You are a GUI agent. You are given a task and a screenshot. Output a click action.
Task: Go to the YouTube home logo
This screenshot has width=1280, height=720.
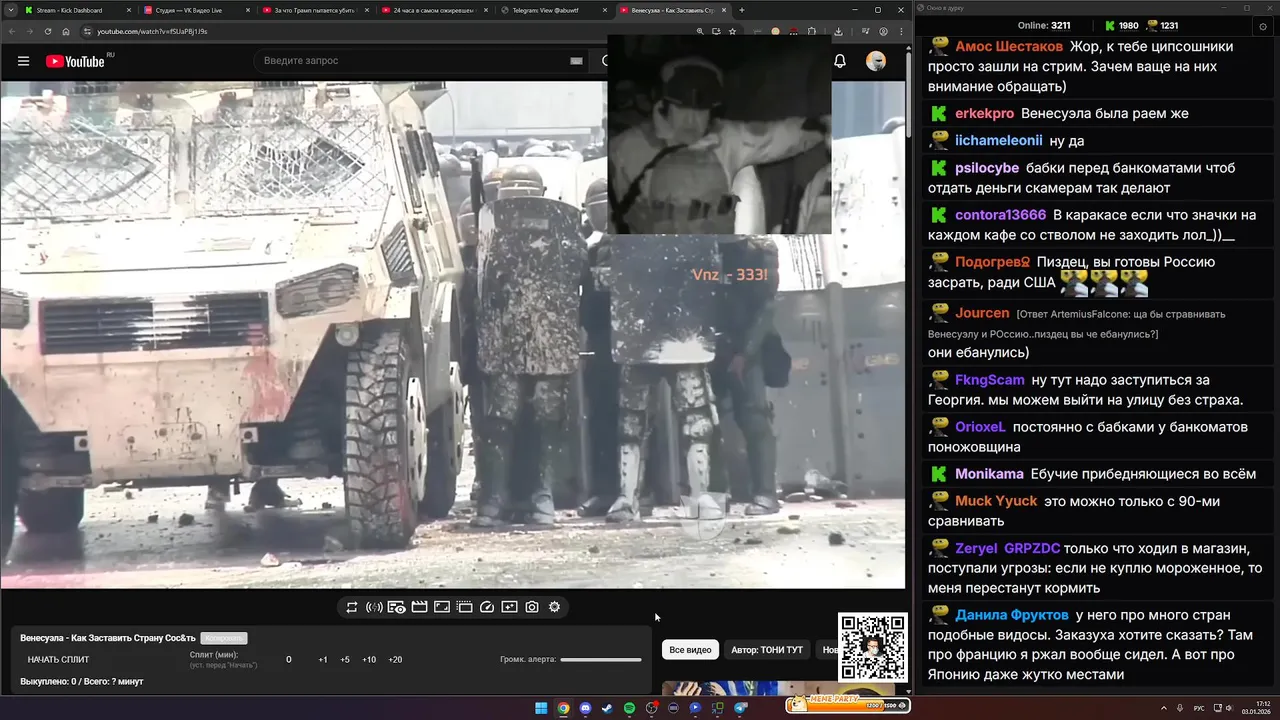point(75,61)
